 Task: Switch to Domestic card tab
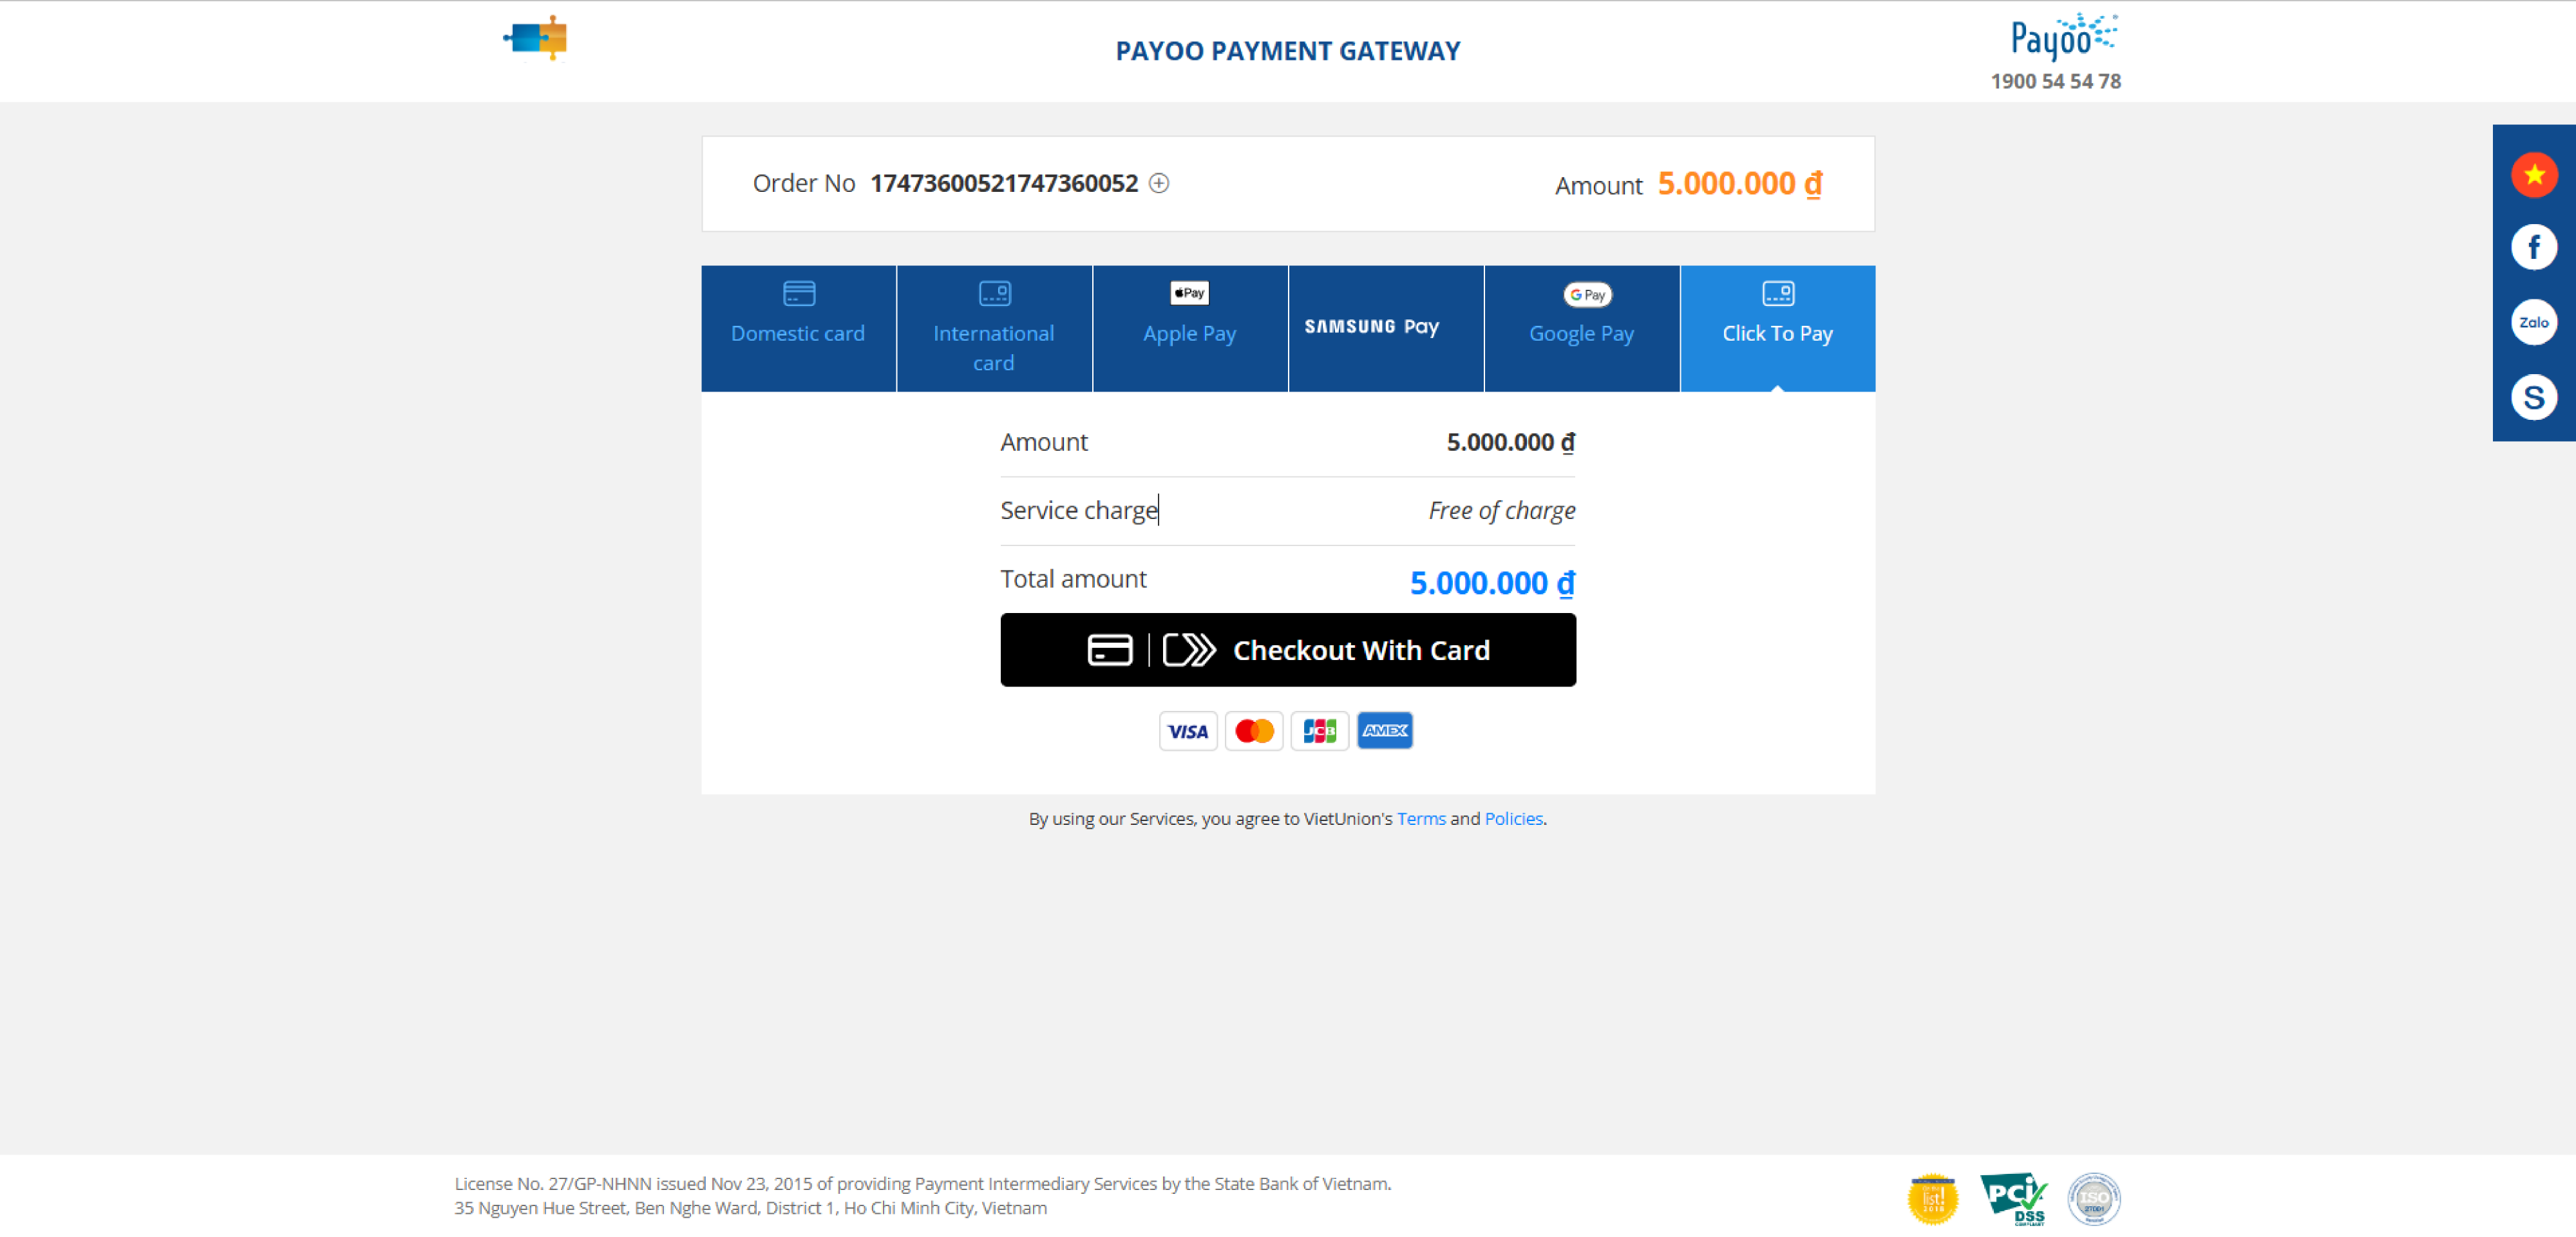pyautogui.click(x=798, y=328)
